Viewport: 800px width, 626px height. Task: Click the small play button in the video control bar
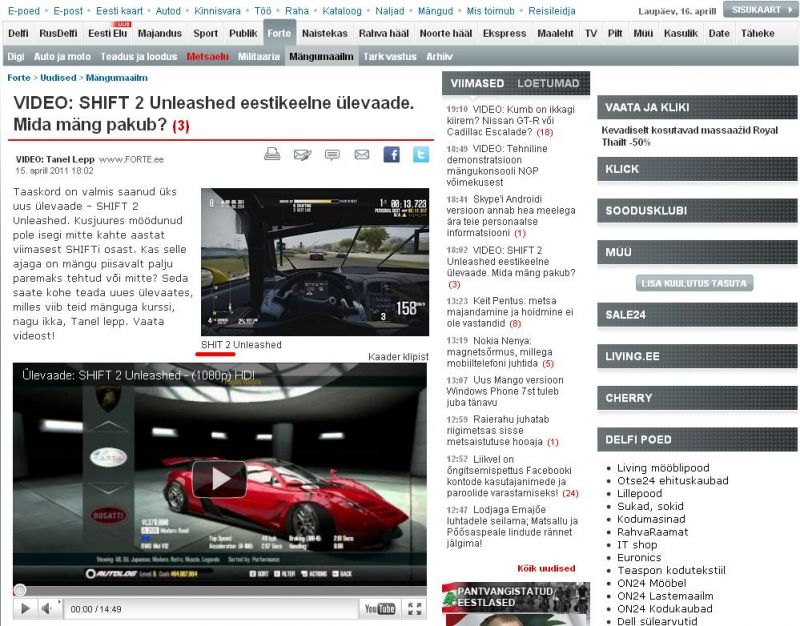[x=25, y=608]
